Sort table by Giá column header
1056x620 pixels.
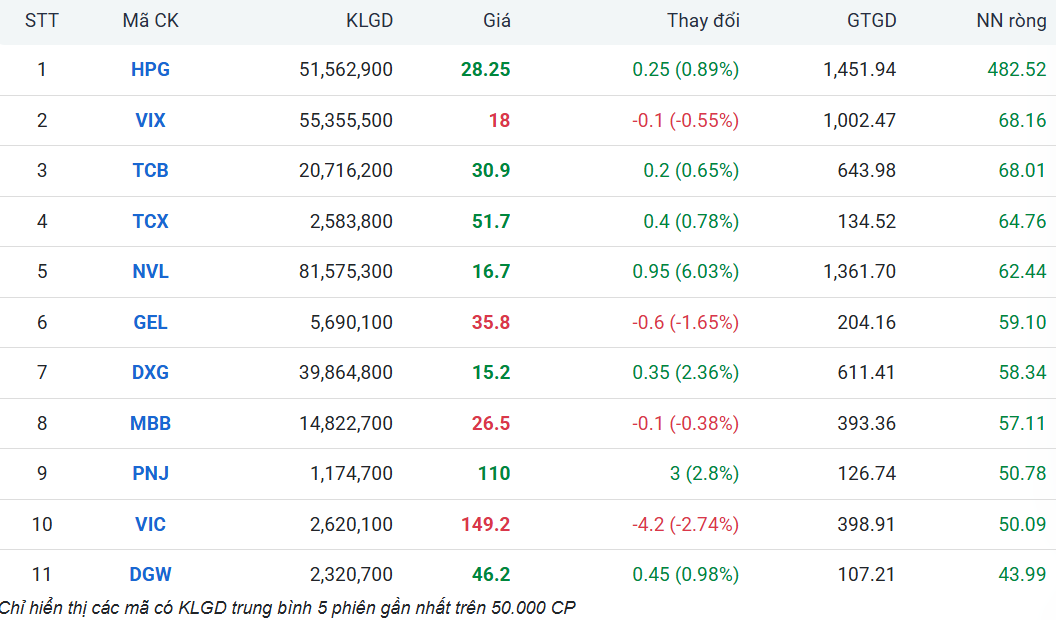[x=497, y=21]
